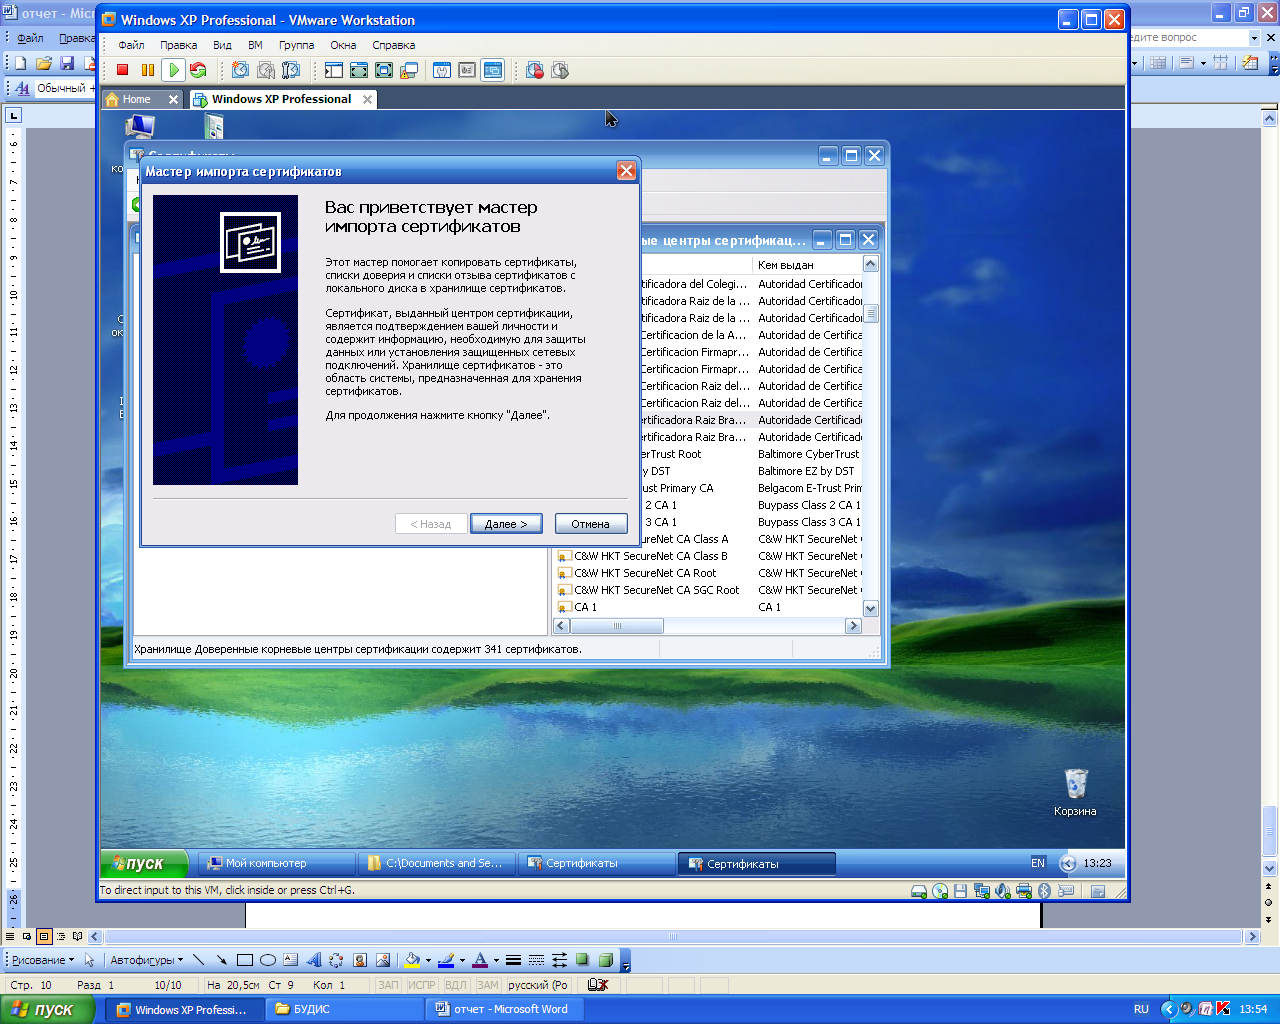The image size is (1280, 1024).
Task: Click the printer device icon in the VMware status bar
Action: pos(1024,891)
